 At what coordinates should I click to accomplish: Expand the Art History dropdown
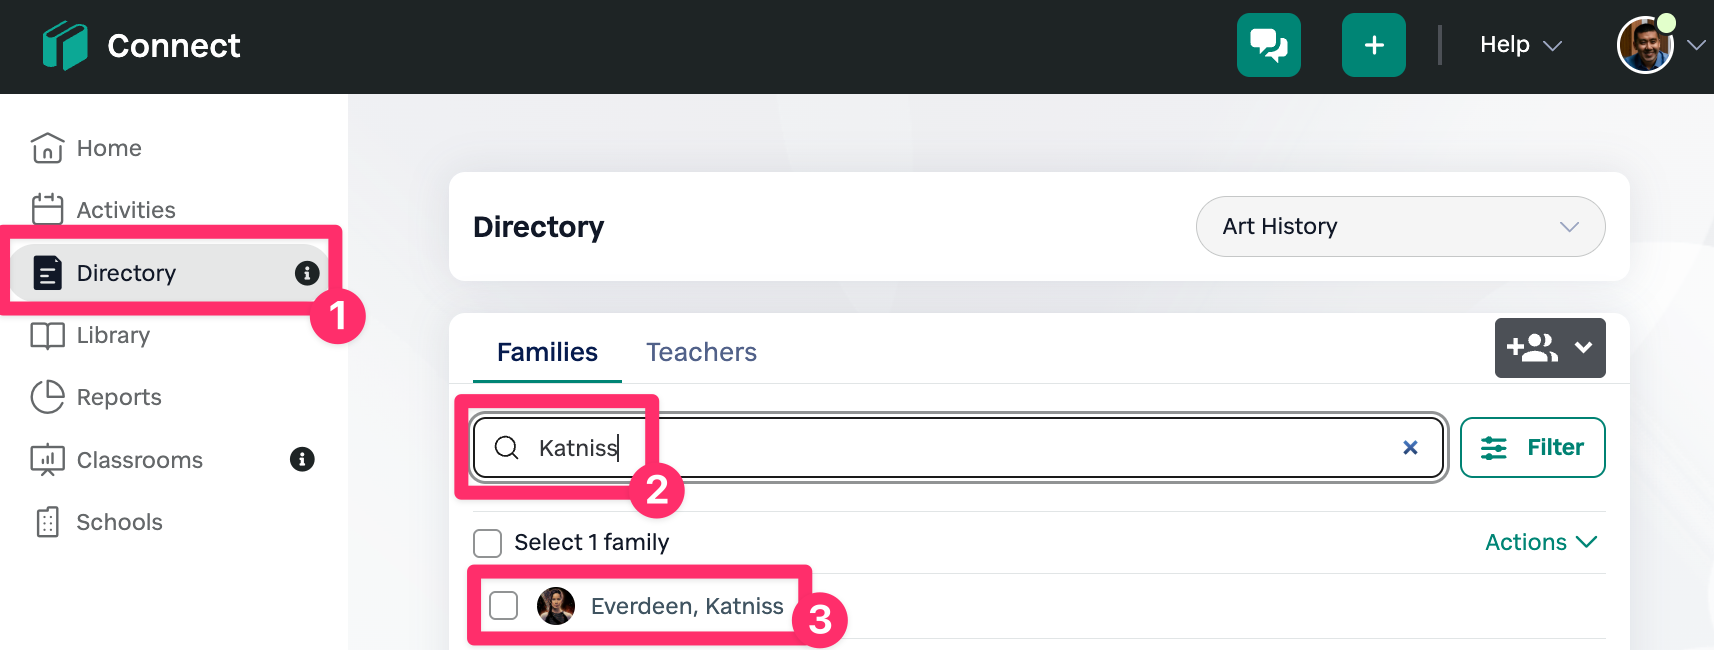[x=1400, y=227]
